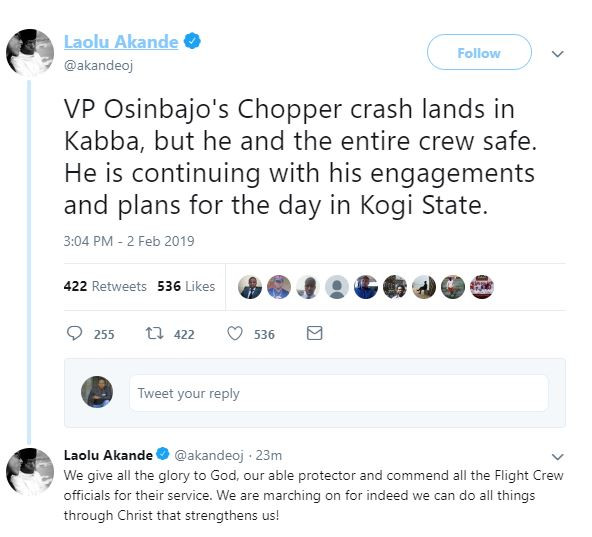The height and width of the screenshot is (537, 592).
Task: Click the verified badge beside Laolu Akande header
Action: 192,41
